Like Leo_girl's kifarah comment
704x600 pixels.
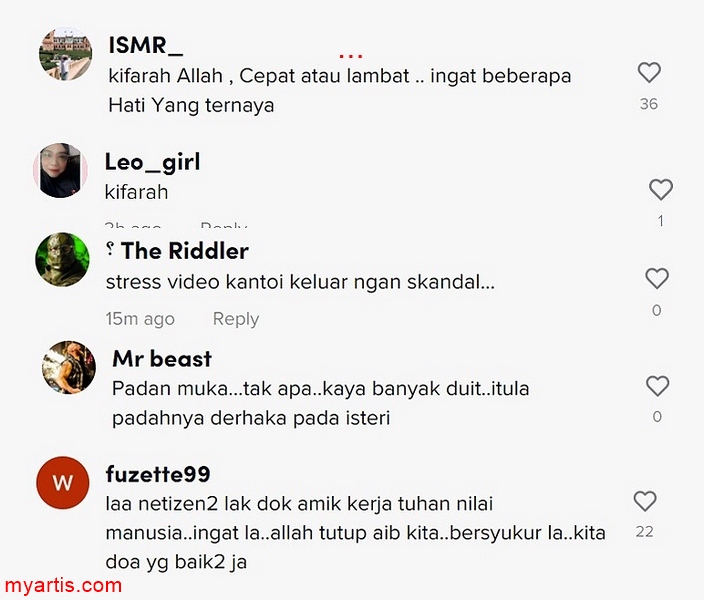[x=661, y=190]
